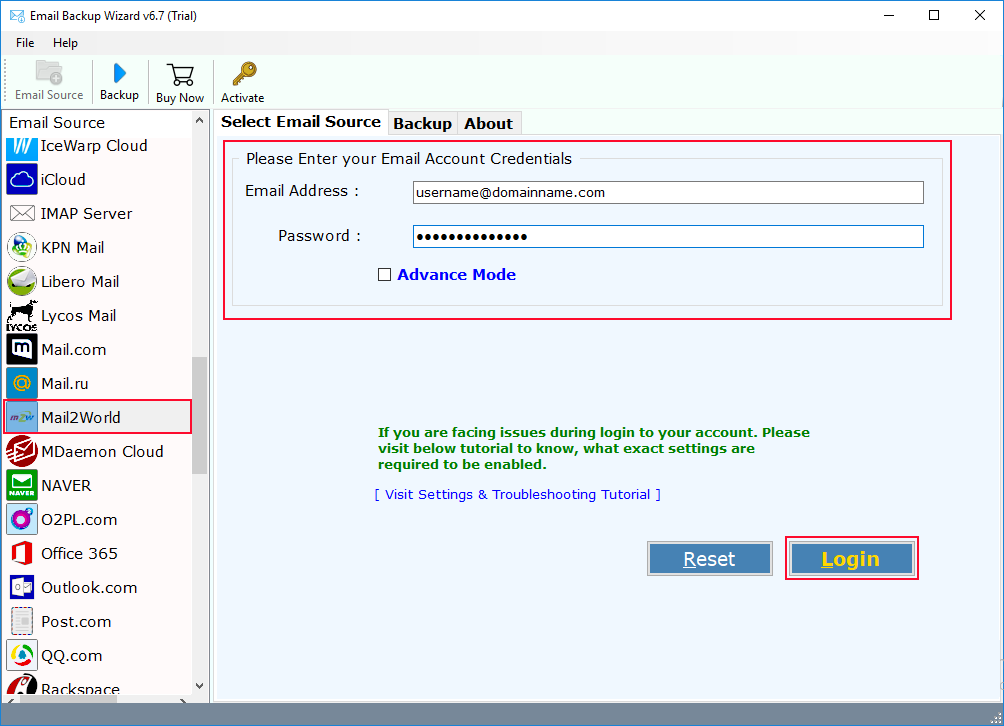
Task: Click the Email Backup Wizard title bar icon
Action: pos(17,15)
